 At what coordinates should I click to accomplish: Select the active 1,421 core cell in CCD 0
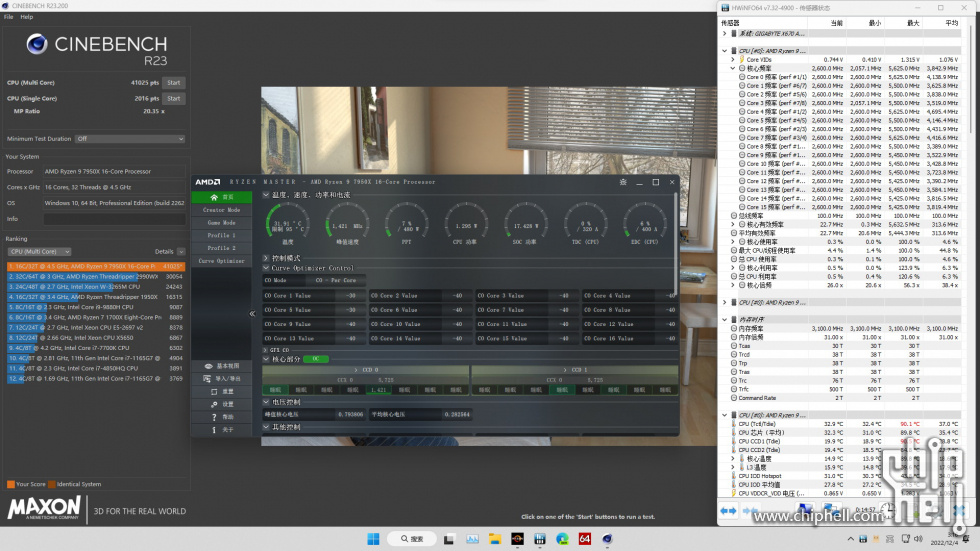[378, 390]
